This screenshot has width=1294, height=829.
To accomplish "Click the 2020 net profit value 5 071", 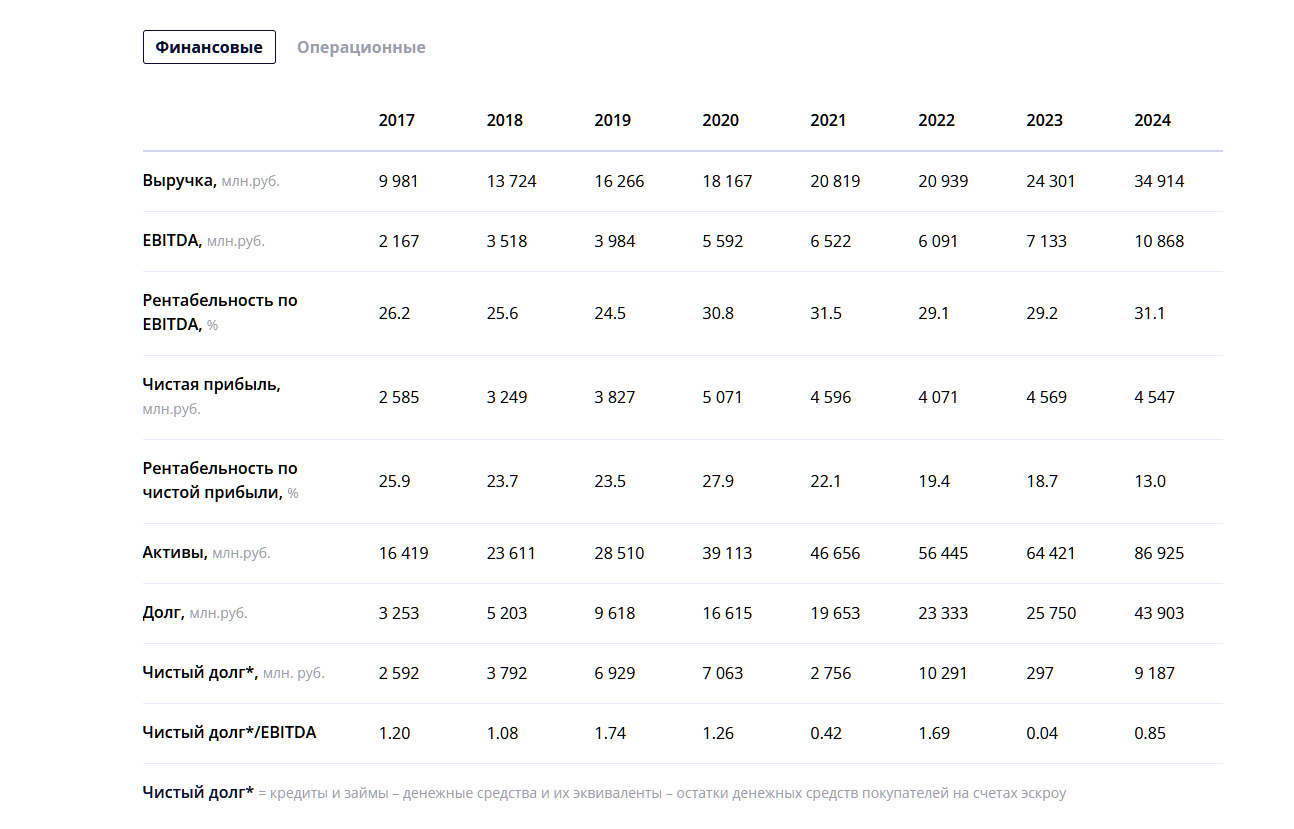I will tap(722, 397).
